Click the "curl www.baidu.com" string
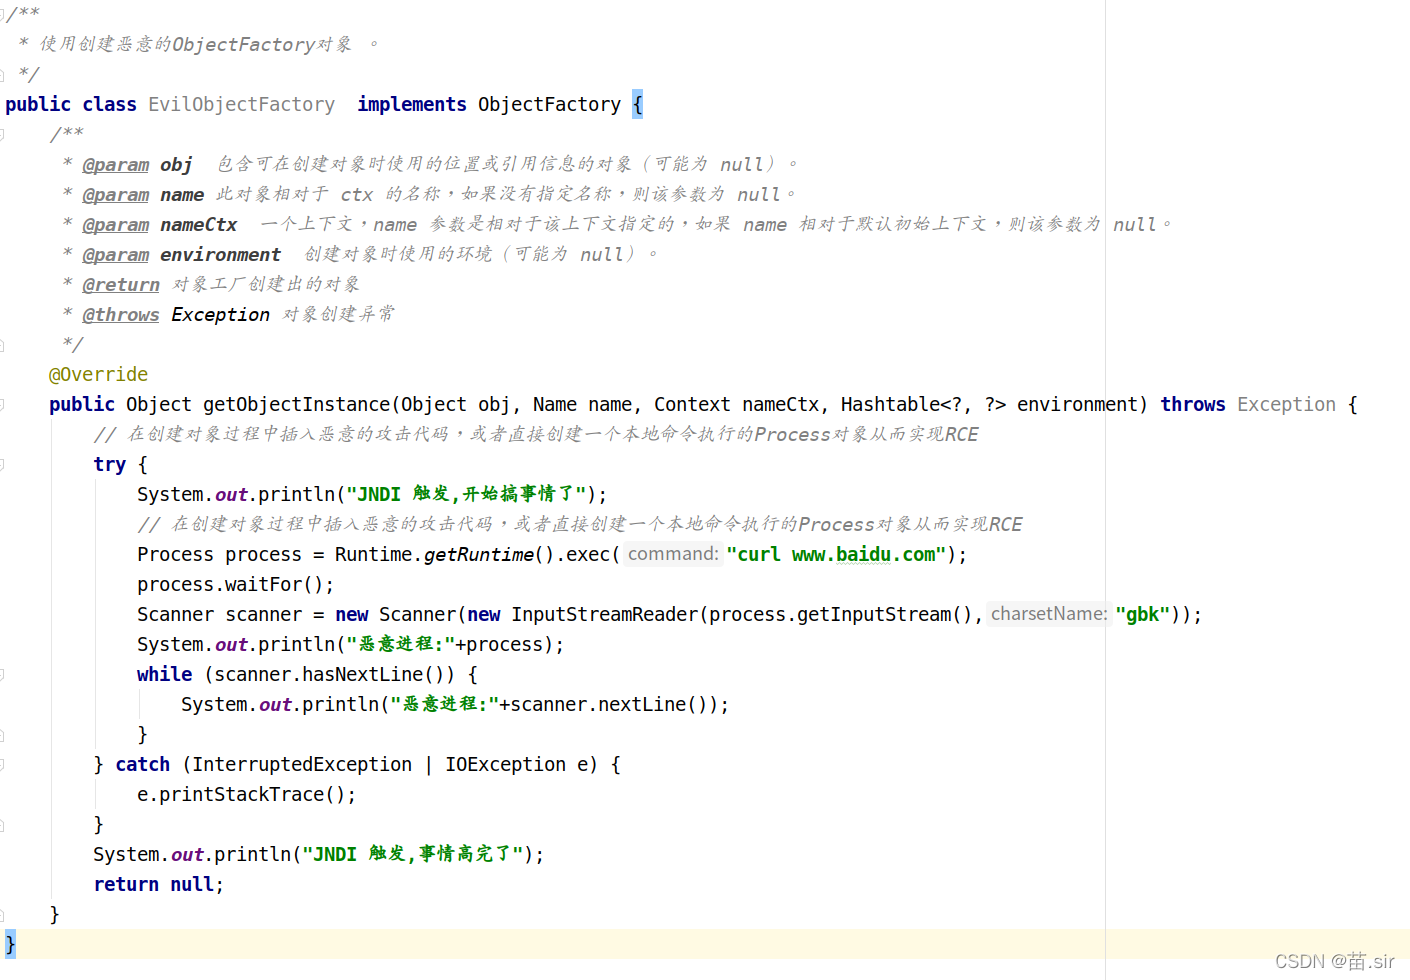This screenshot has width=1410, height=980. 836,554
